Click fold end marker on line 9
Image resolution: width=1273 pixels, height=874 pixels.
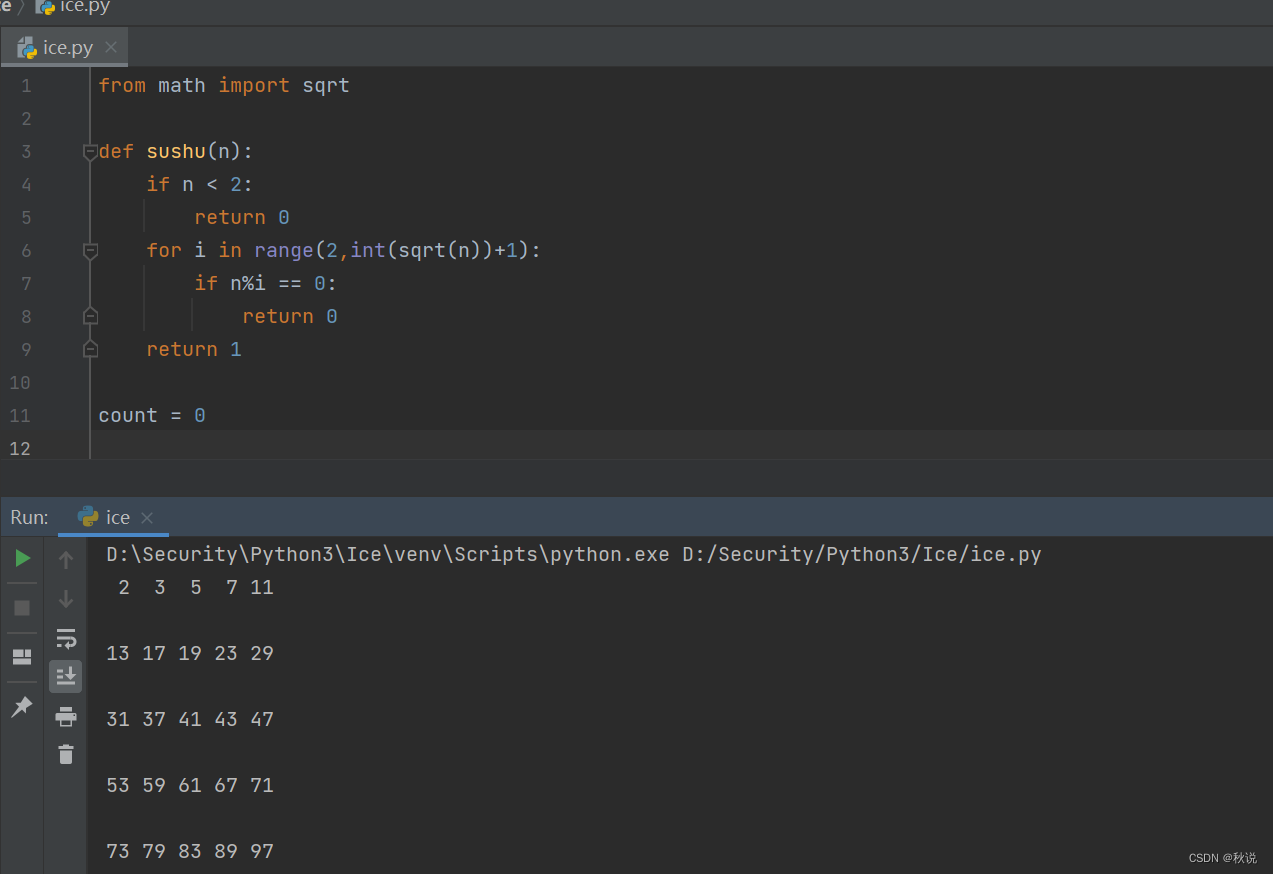click(x=90, y=349)
